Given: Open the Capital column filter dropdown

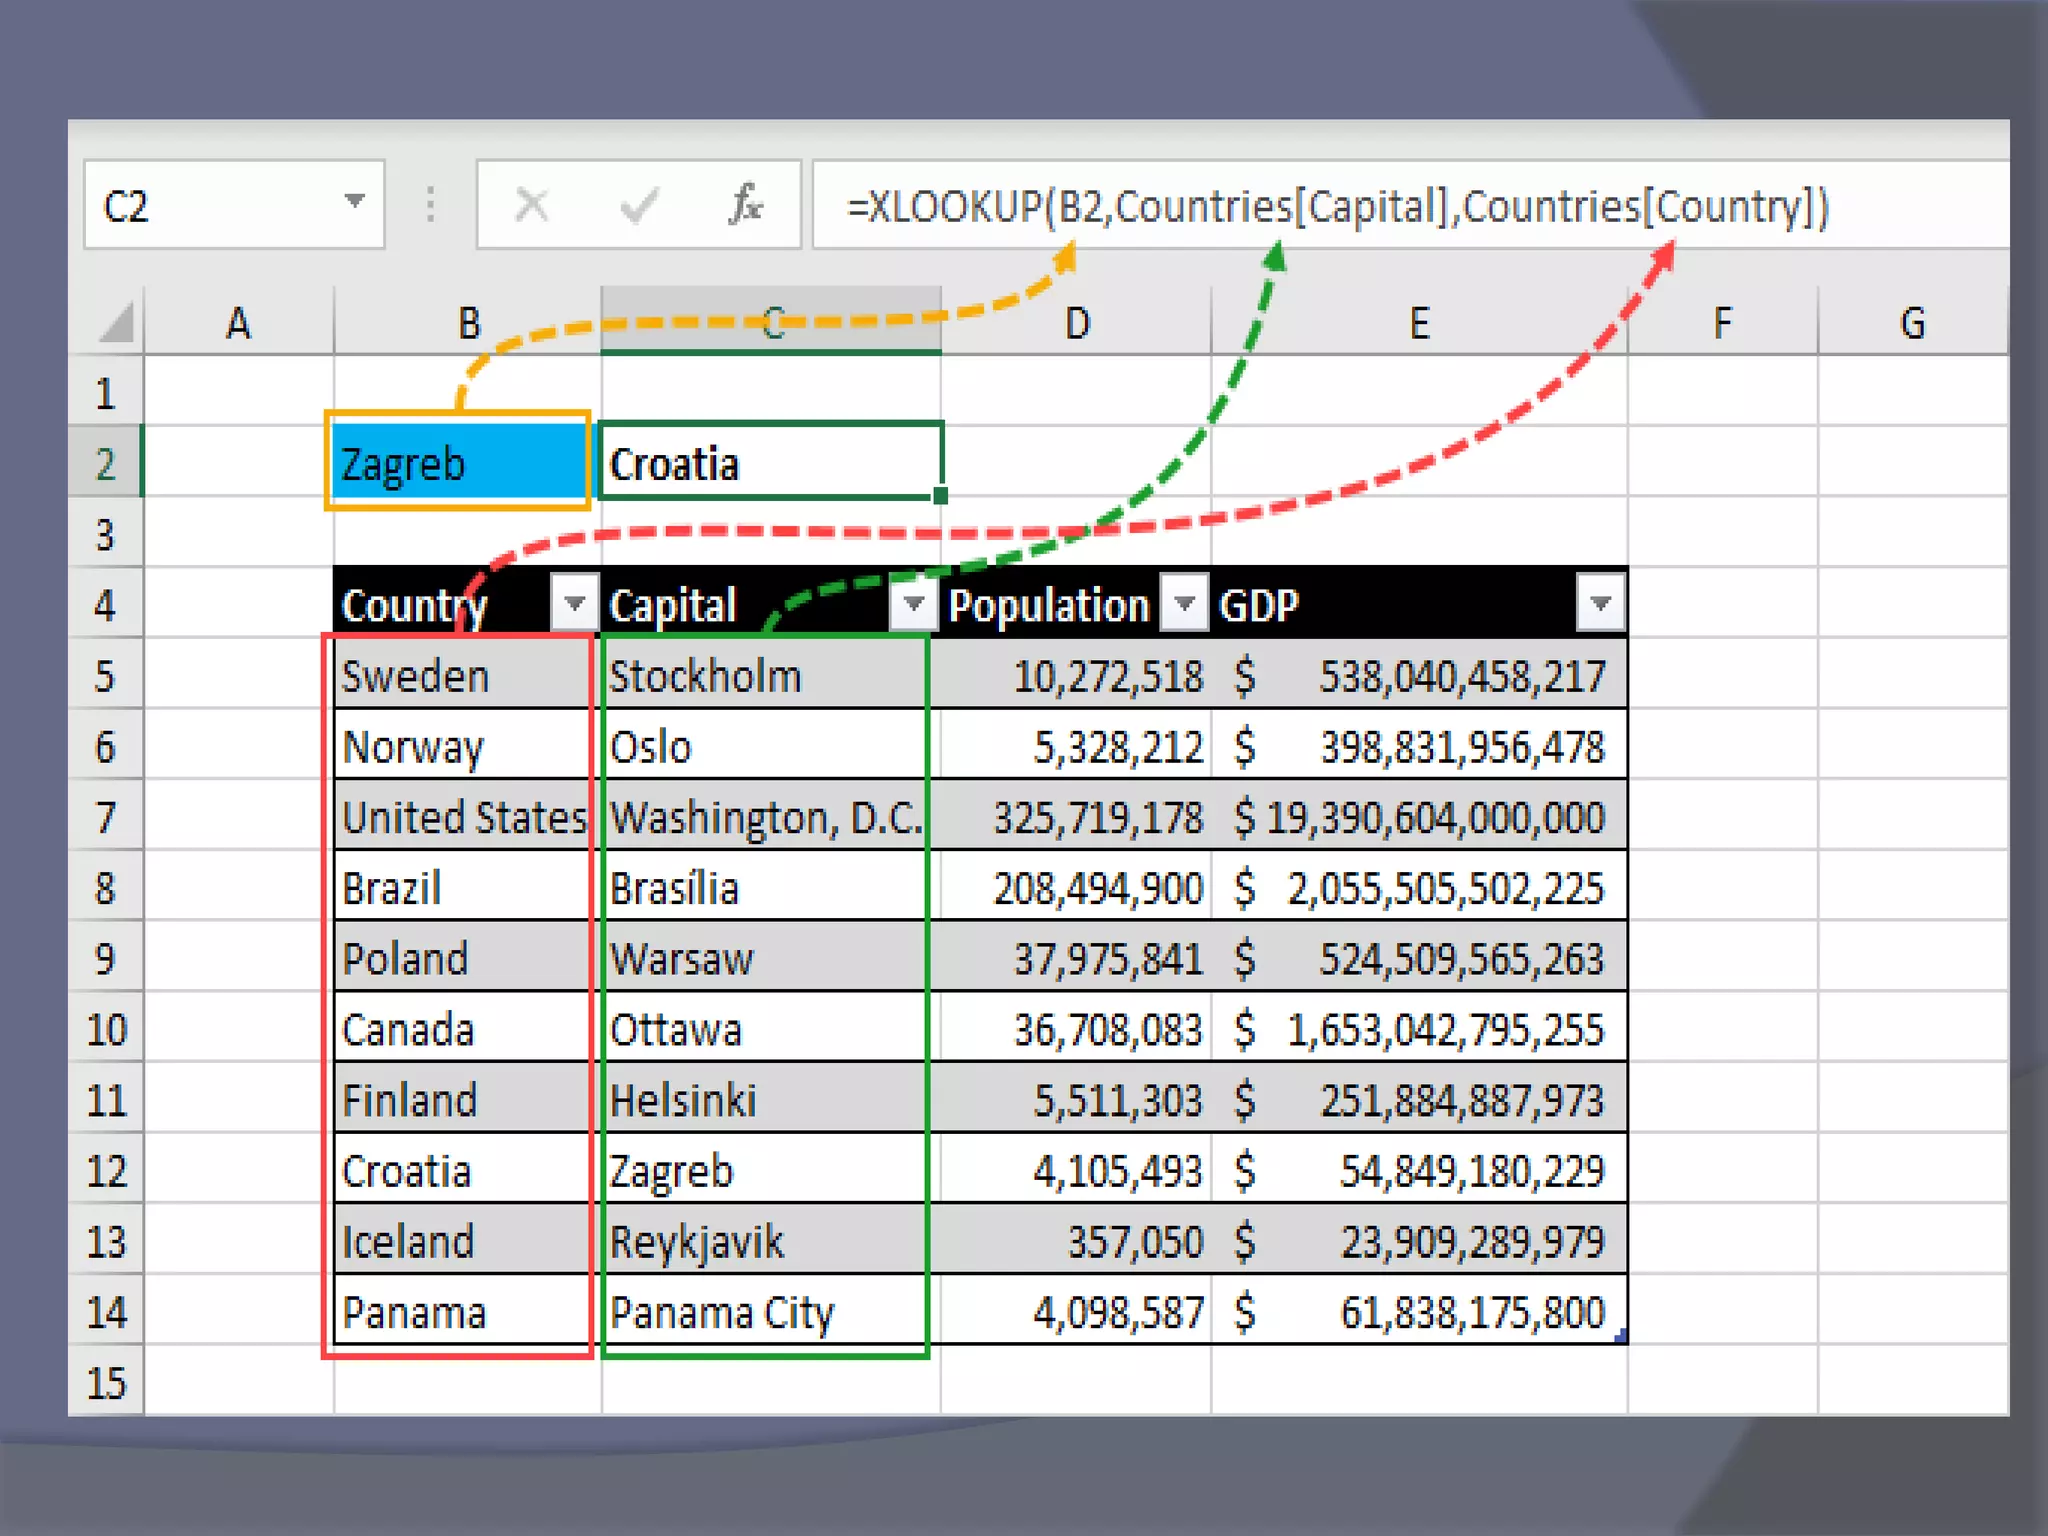Looking at the screenshot, I should point(912,603).
